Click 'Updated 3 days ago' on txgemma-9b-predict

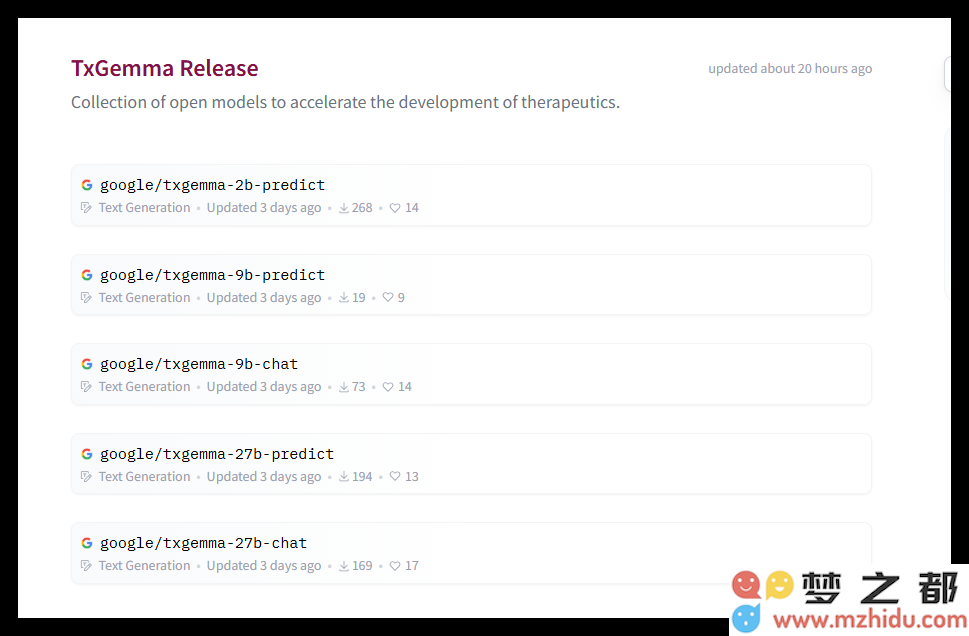point(264,298)
